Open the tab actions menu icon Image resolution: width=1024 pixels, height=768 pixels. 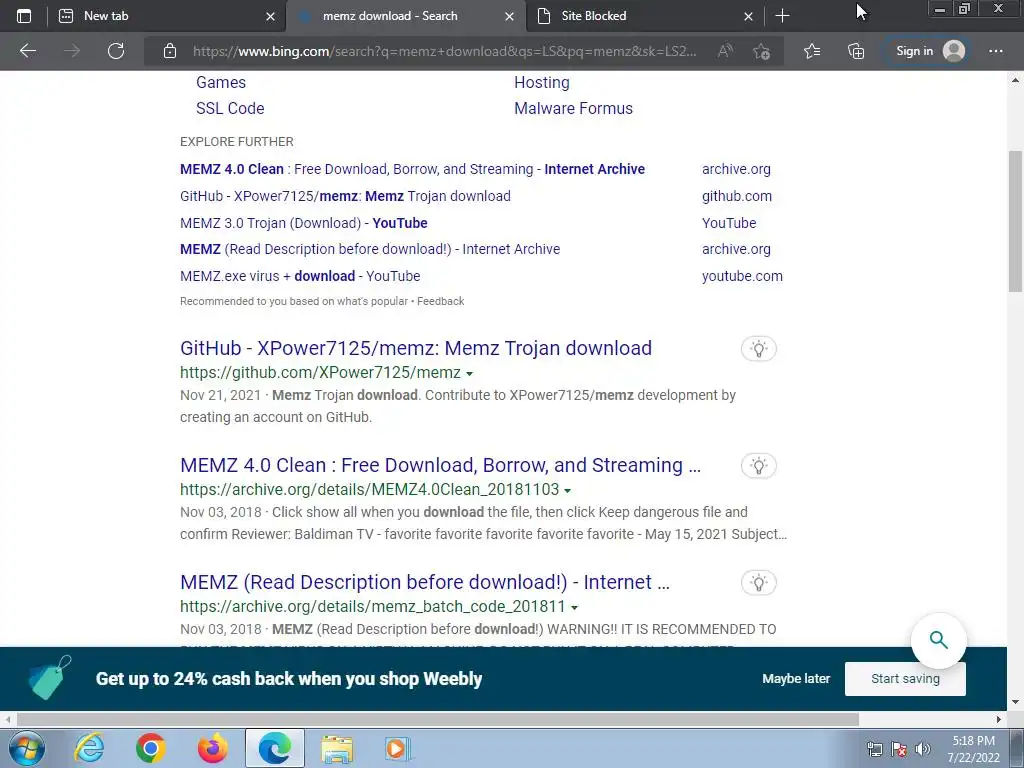pos(24,16)
